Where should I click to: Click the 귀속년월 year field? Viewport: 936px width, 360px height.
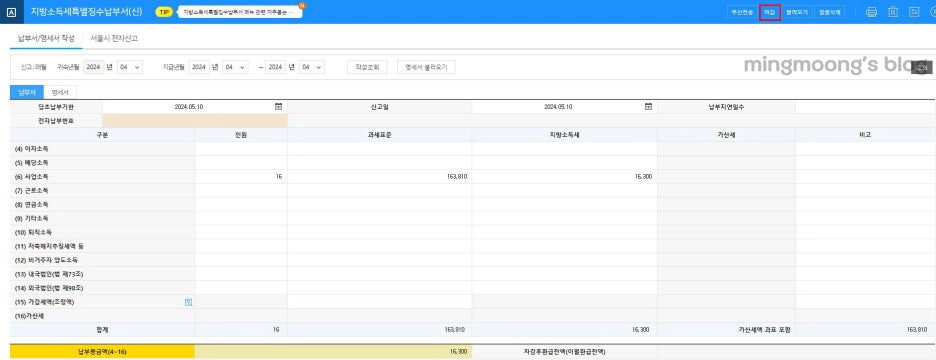[x=94, y=67]
